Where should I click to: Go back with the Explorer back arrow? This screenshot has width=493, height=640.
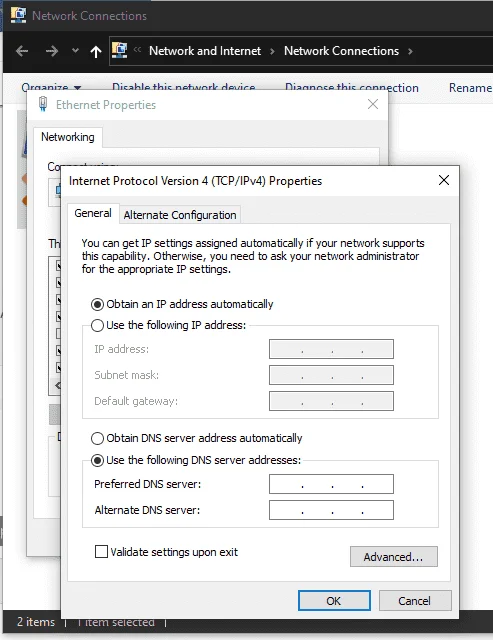[22, 51]
